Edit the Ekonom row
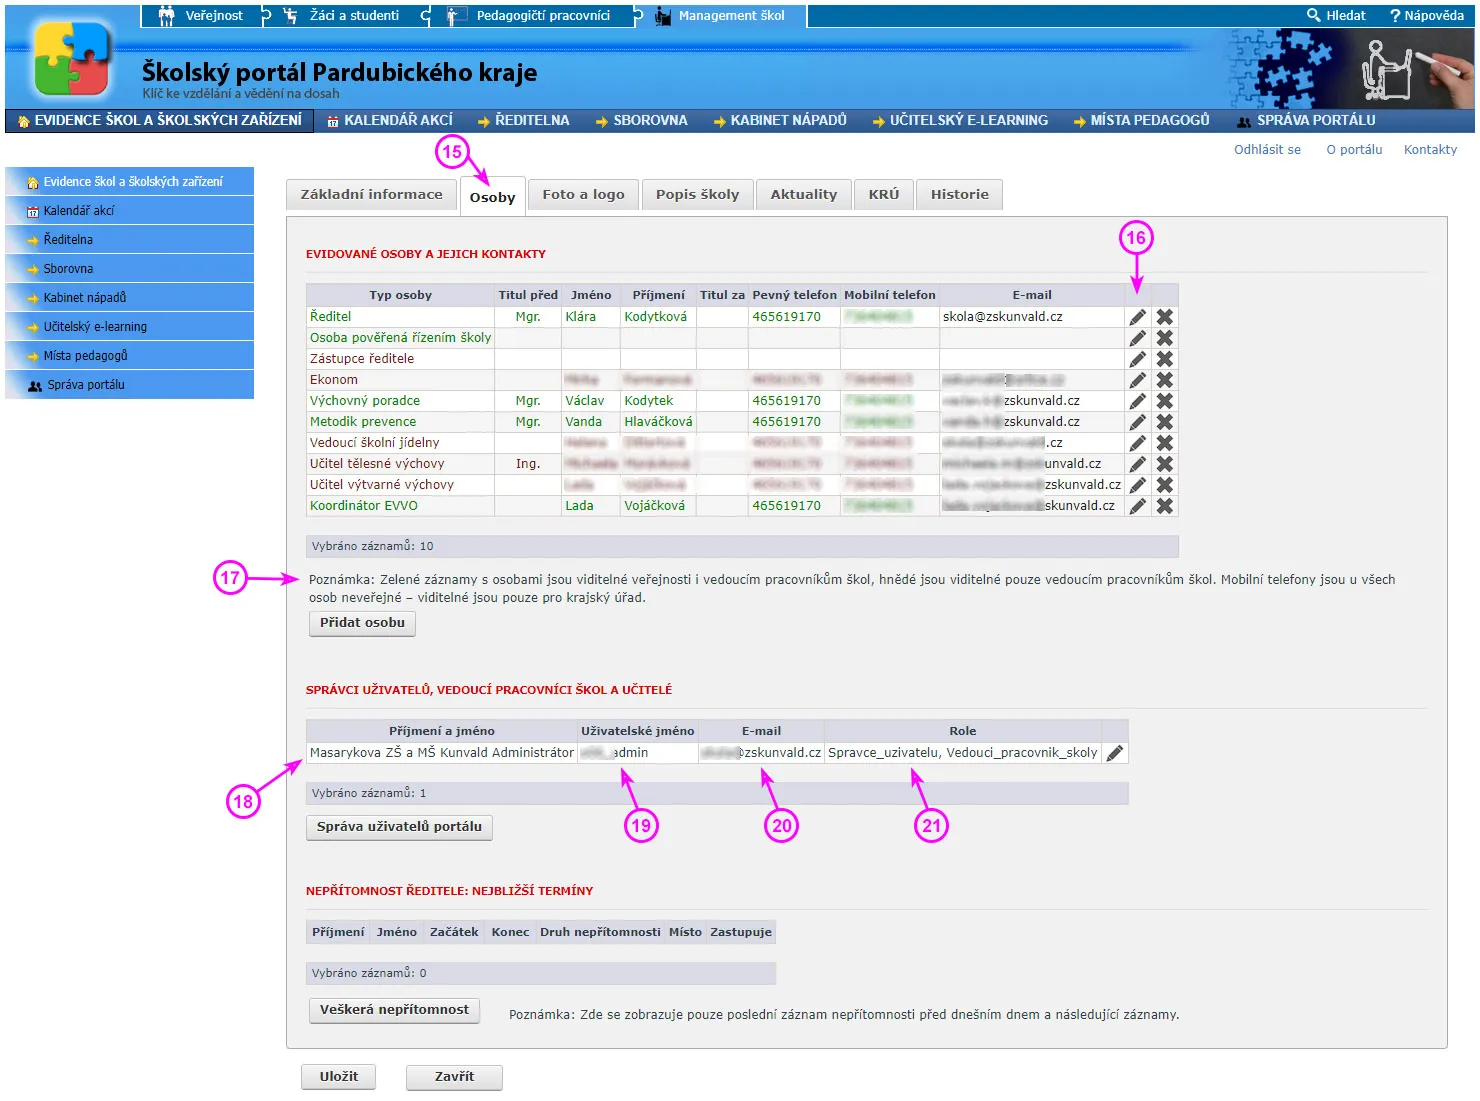The width and height of the screenshot is (1480, 1101). pos(1137,380)
